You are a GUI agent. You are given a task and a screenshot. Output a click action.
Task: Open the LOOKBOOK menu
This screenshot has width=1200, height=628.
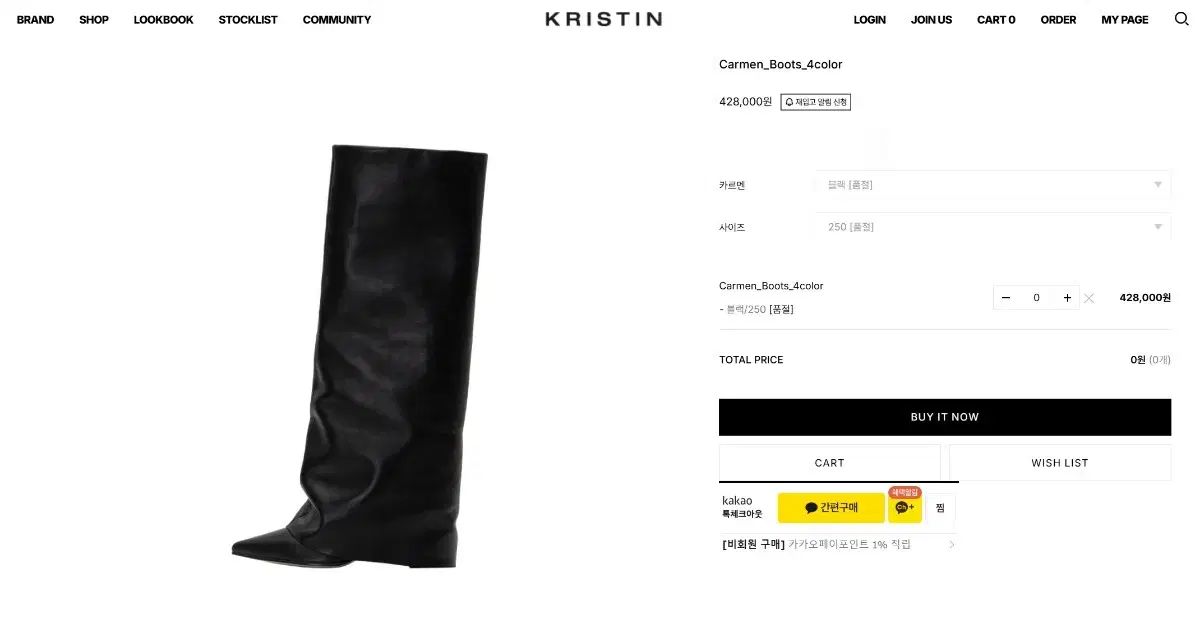coord(163,20)
